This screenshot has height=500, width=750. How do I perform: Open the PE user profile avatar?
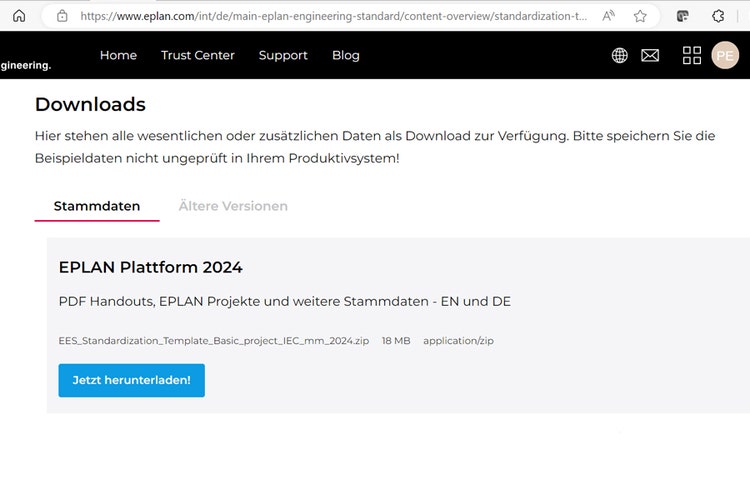725,55
